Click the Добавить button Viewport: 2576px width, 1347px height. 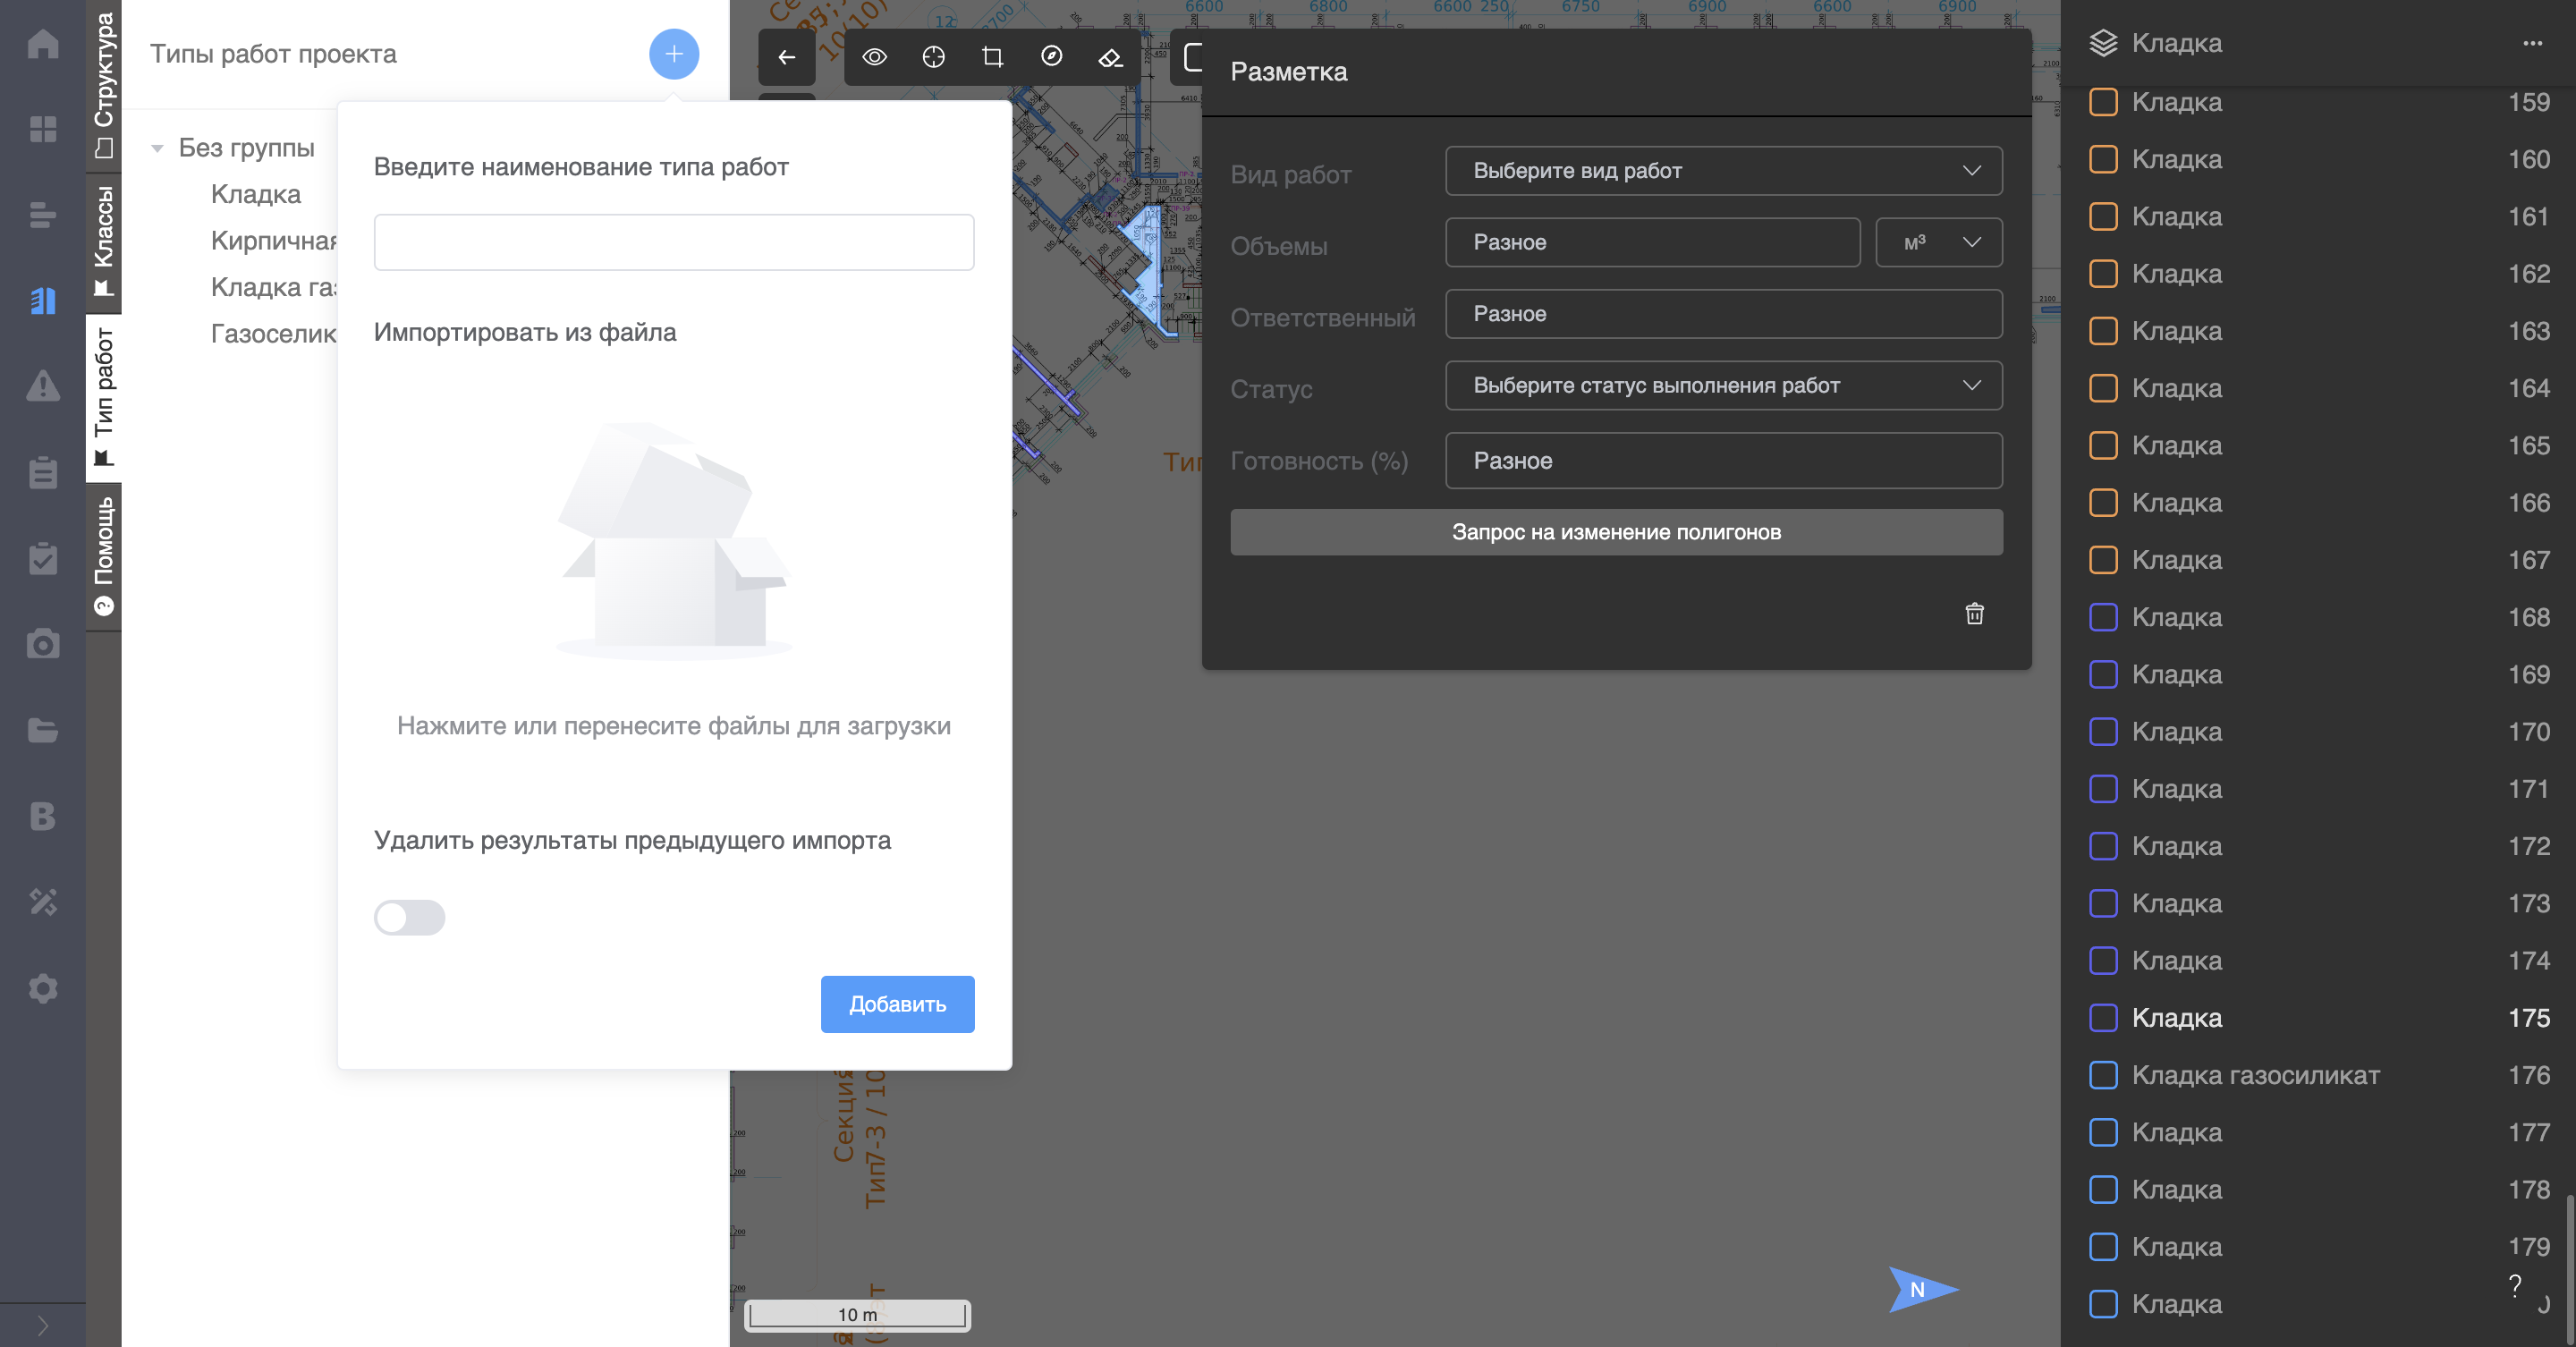pyautogui.click(x=897, y=1004)
